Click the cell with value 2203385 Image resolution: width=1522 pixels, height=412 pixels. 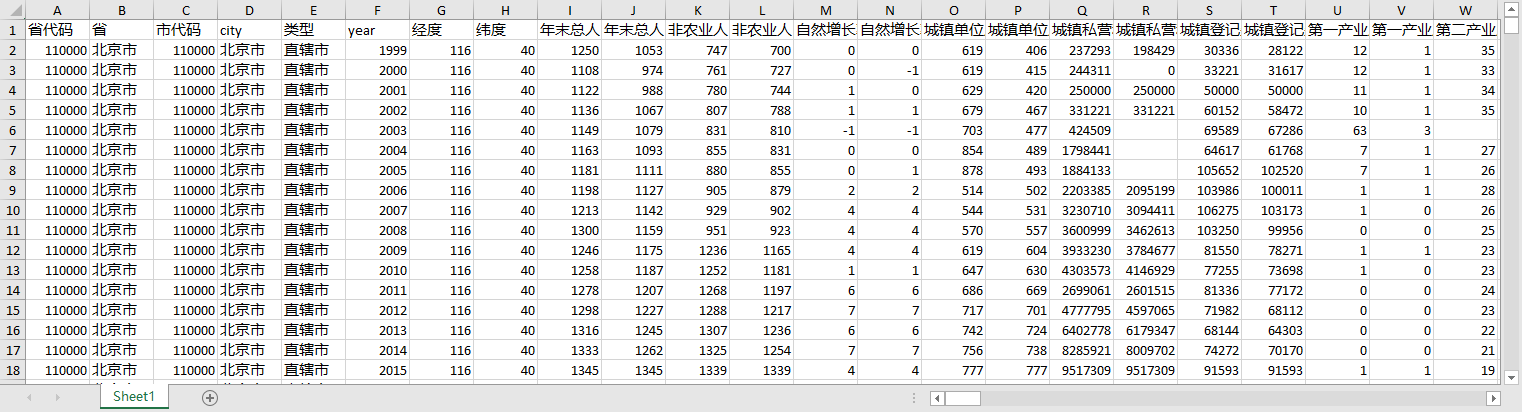coord(1081,190)
